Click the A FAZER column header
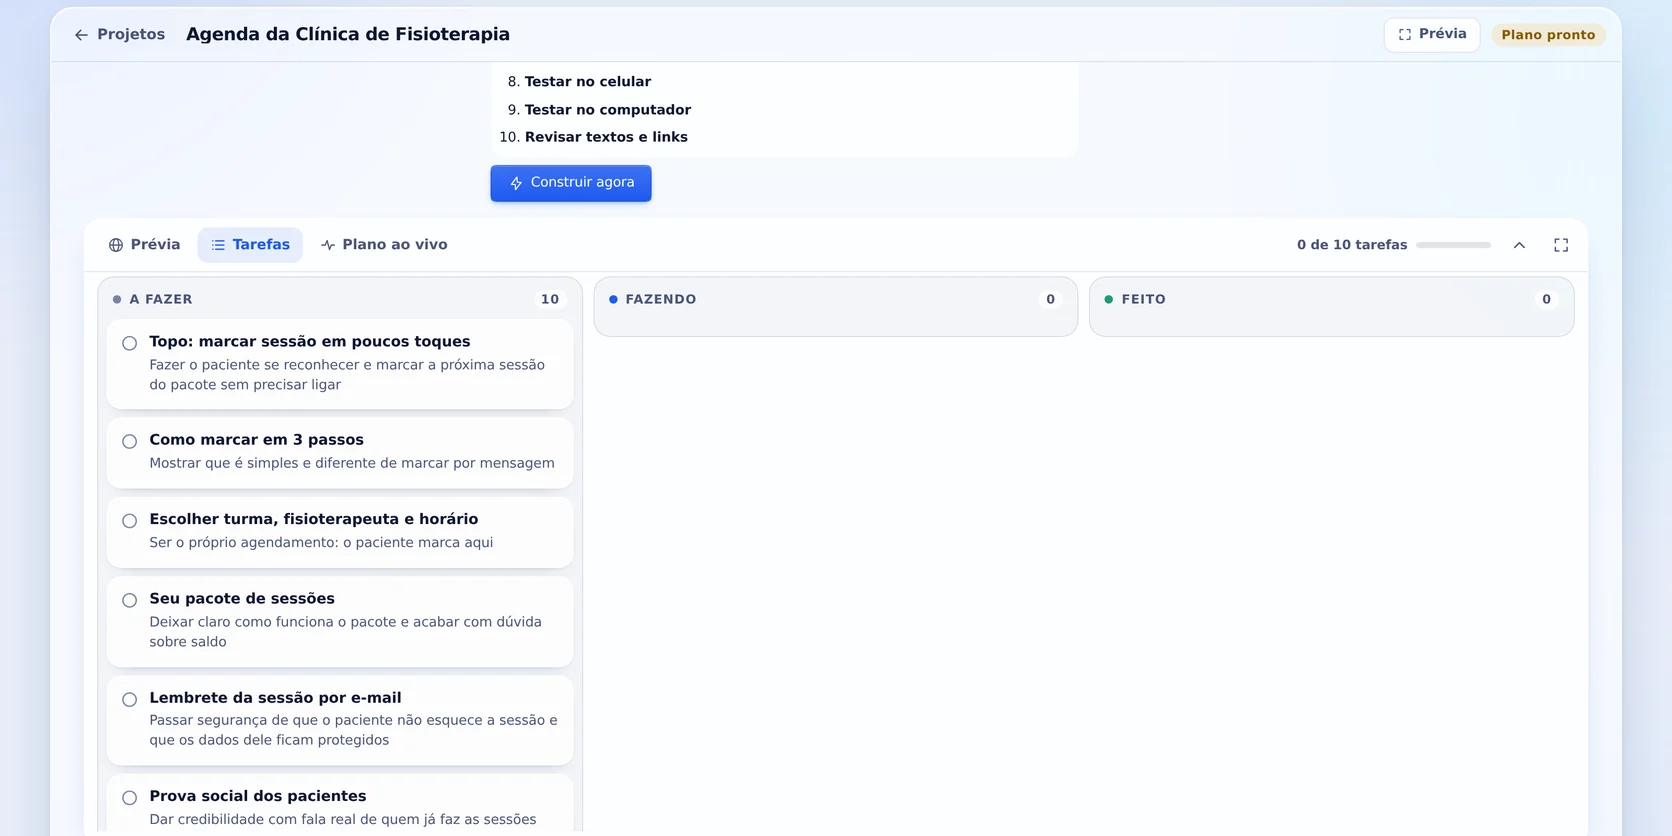The height and width of the screenshot is (836, 1672). 340,299
